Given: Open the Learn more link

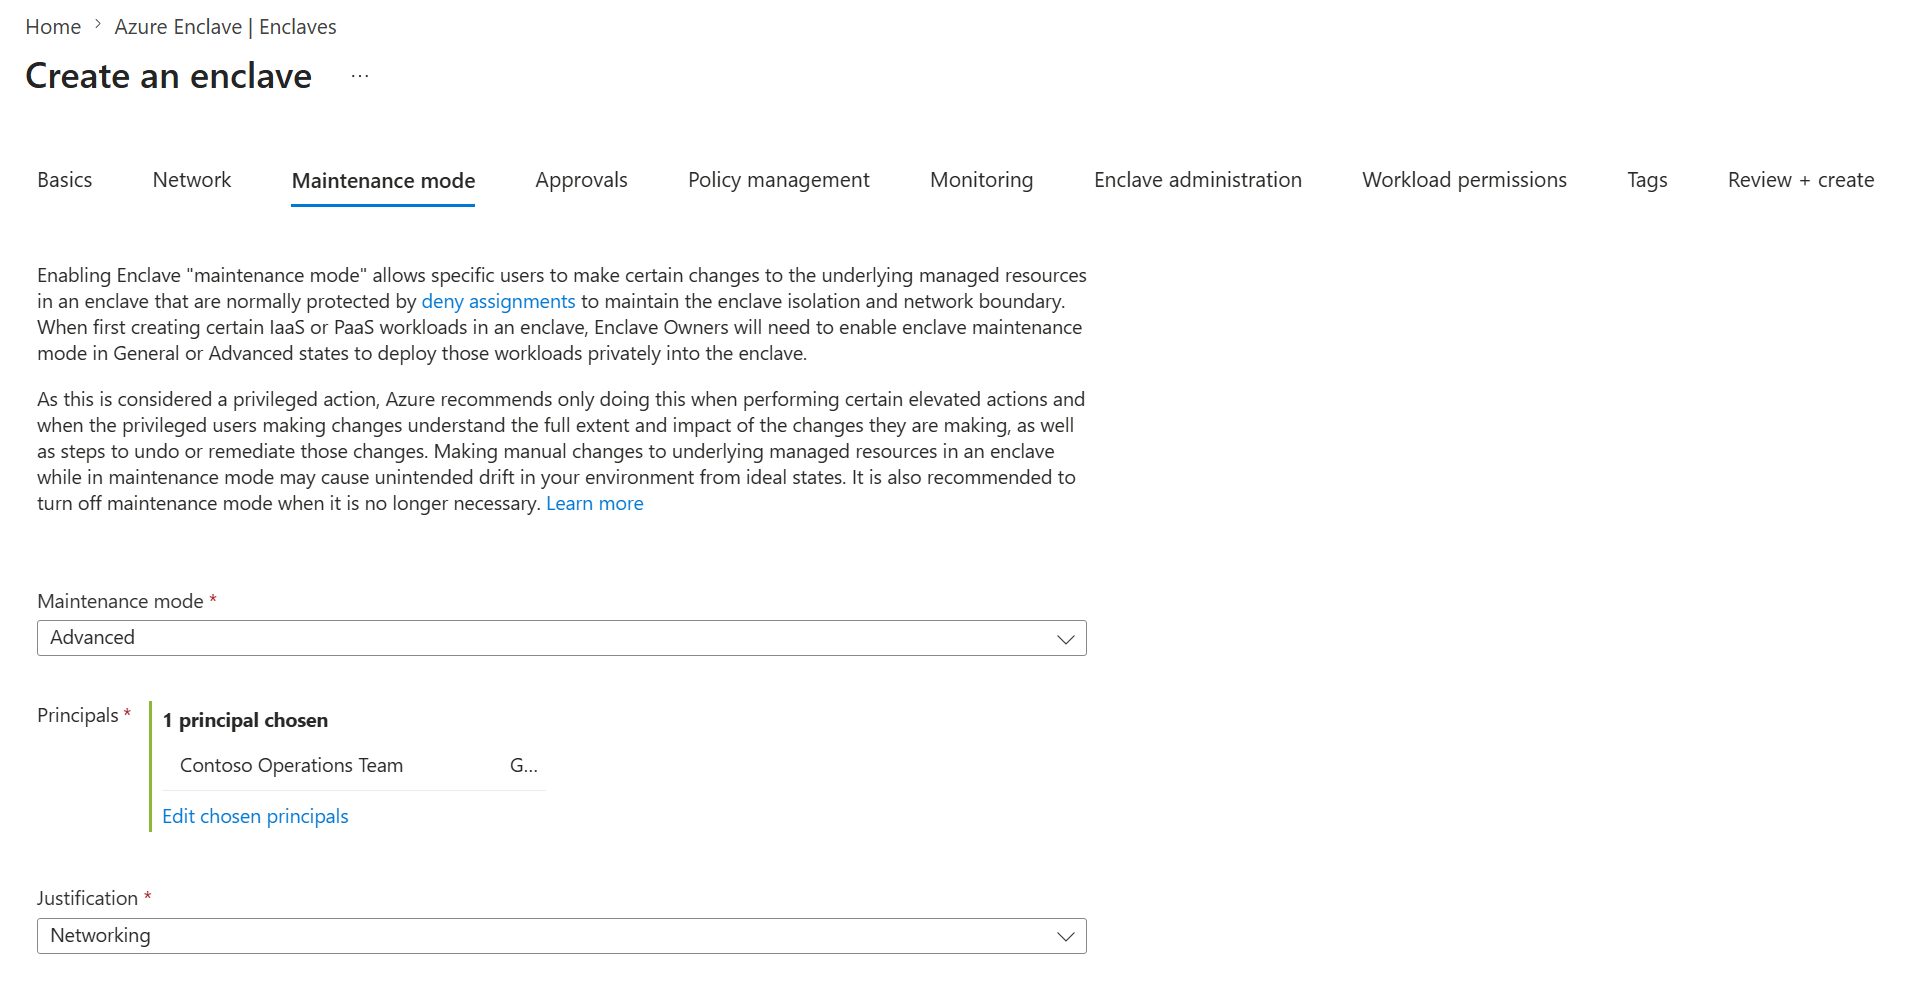Looking at the screenshot, I should (595, 503).
